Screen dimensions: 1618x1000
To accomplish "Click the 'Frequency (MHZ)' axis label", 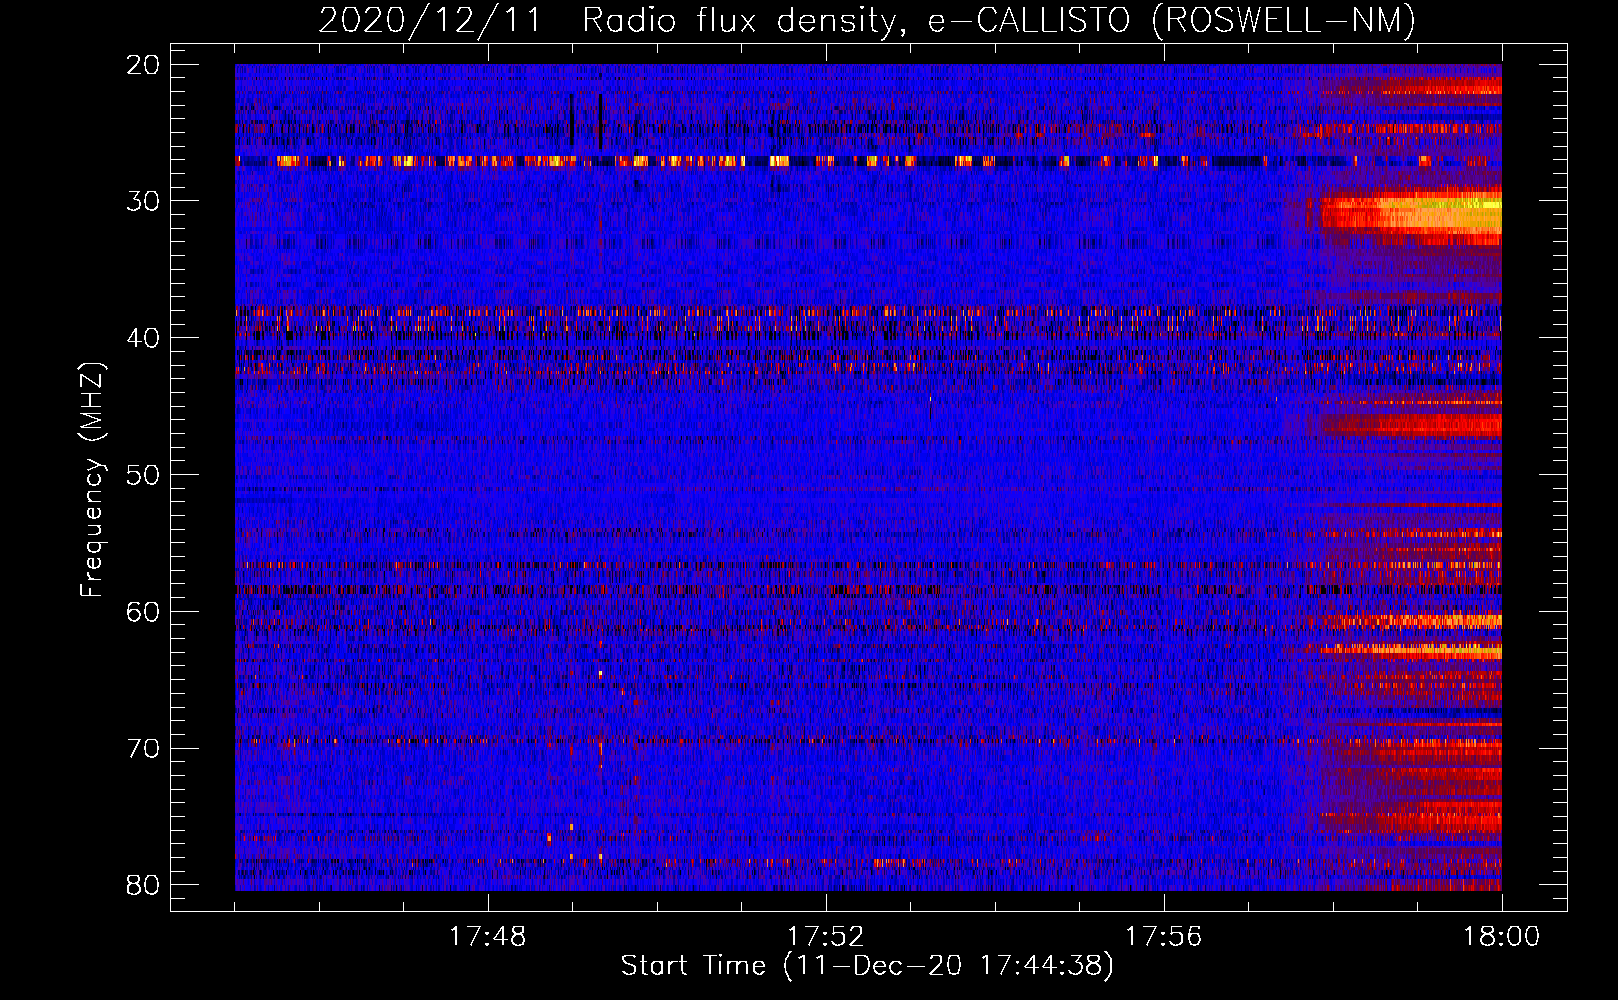I will coord(91,480).
